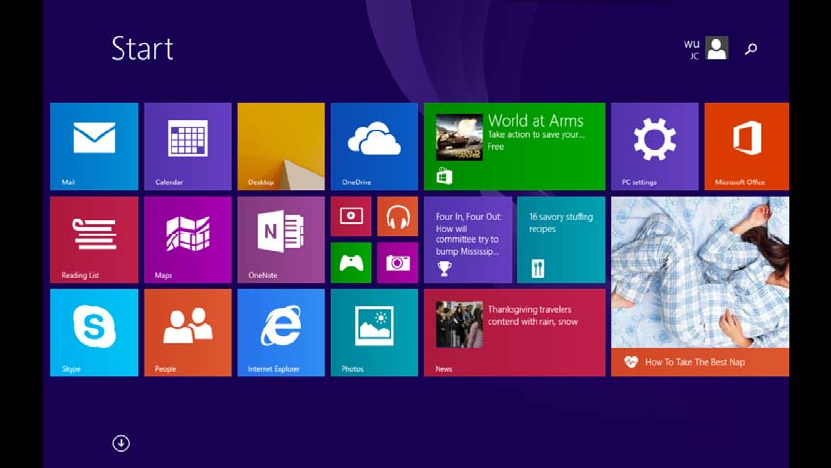Open the small Music headphones tile
The width and height of the screenshot is (831, 468).
[x=397, y=216]
